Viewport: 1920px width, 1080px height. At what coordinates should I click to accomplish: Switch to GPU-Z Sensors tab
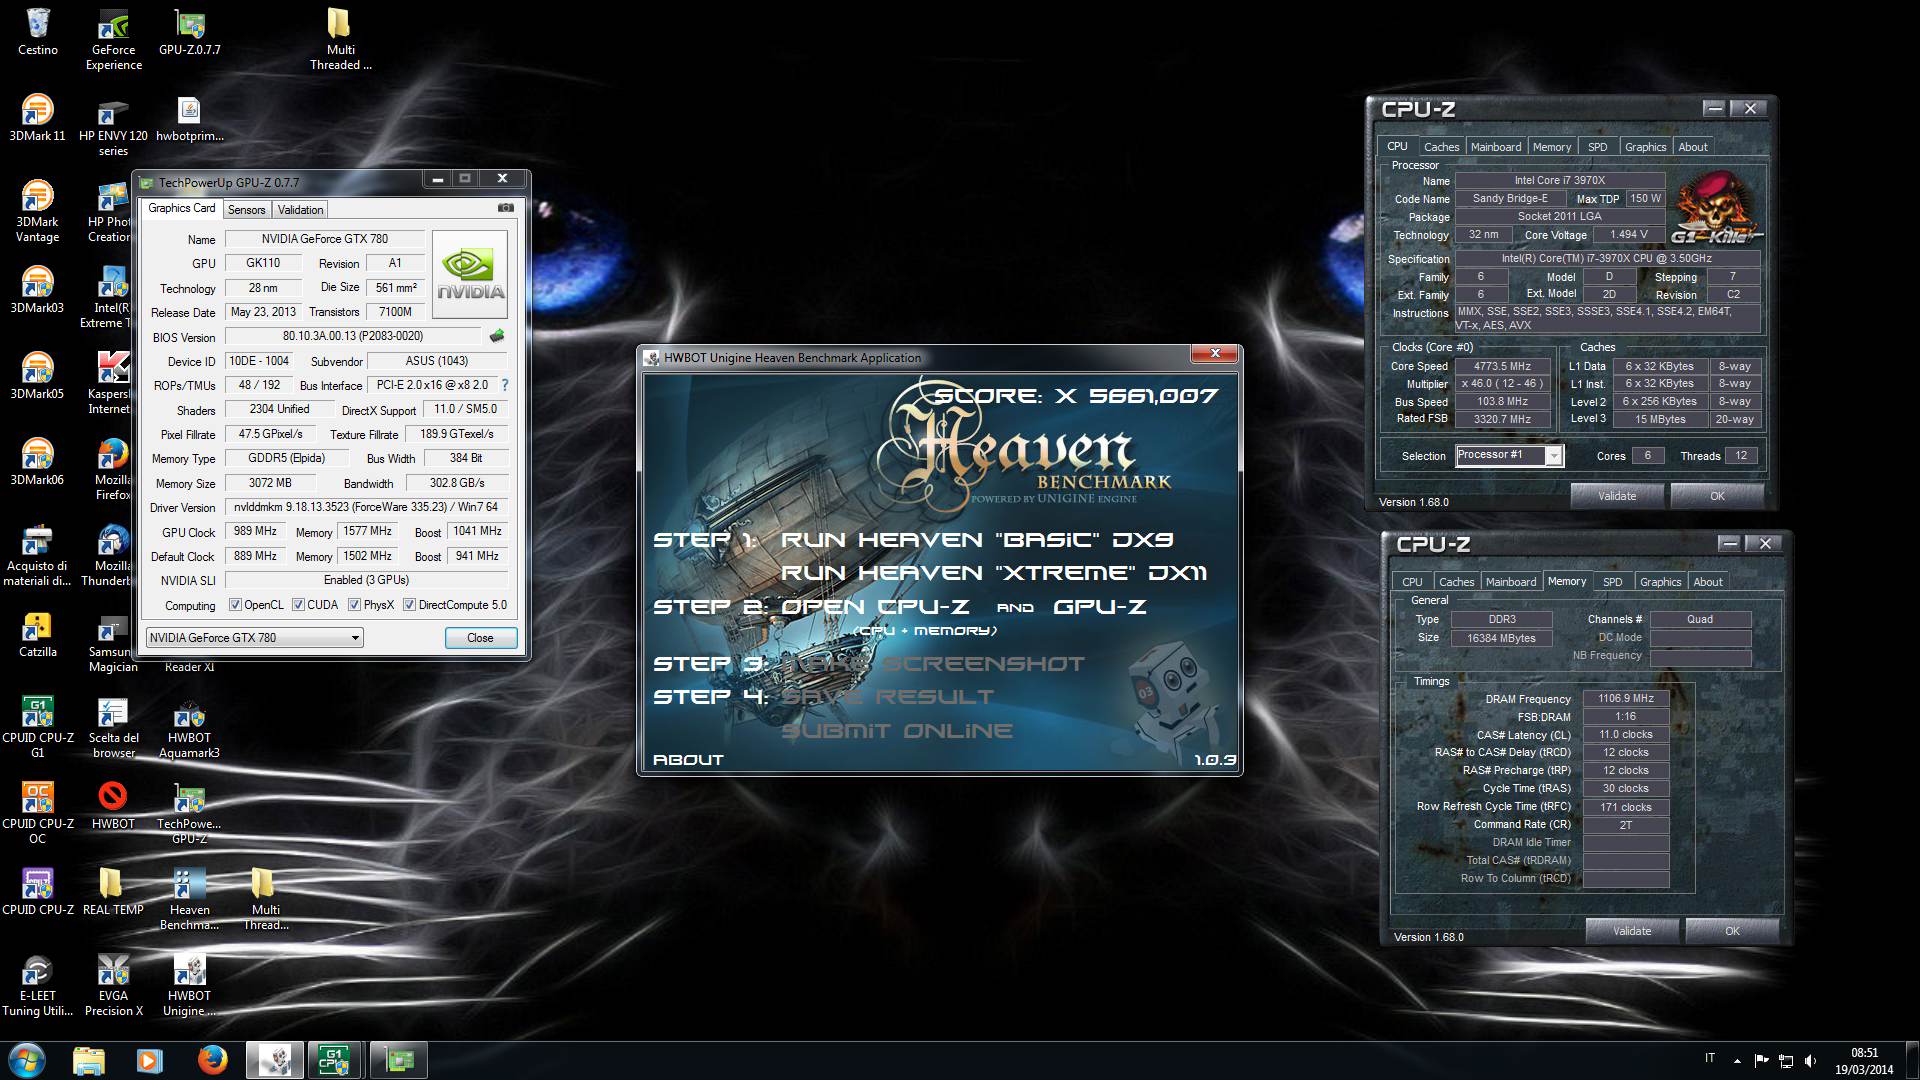[x=246, y=210]
